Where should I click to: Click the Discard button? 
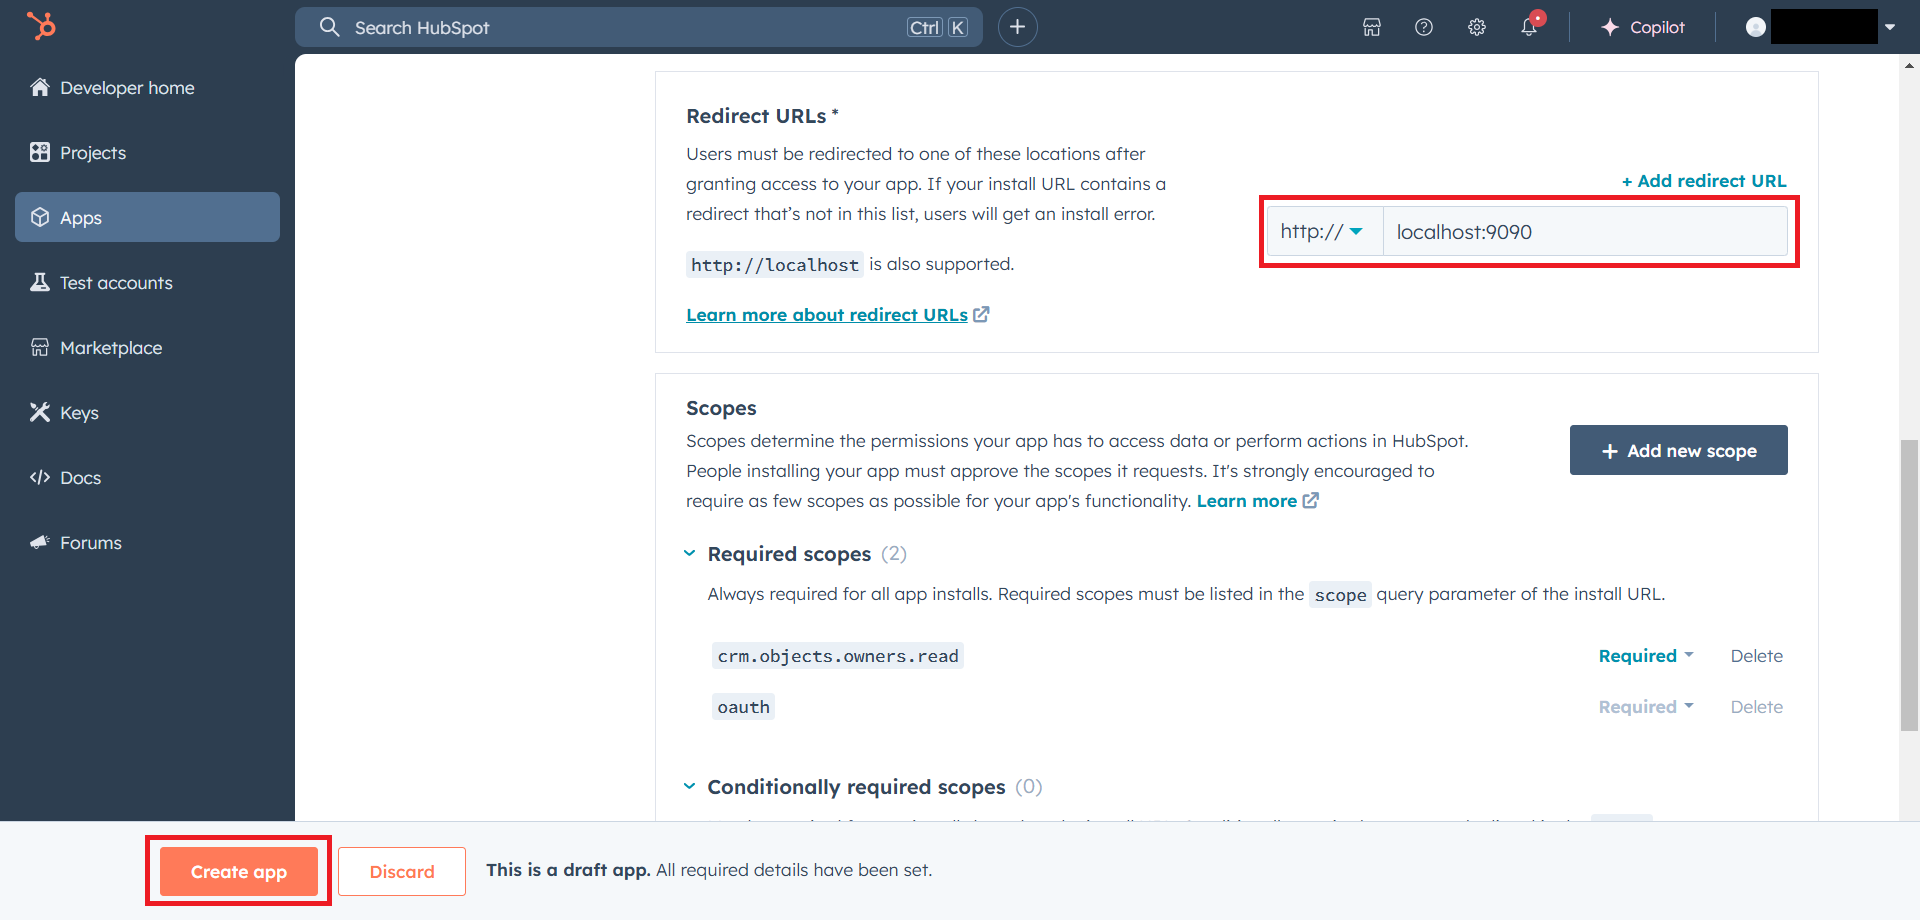coord(402,871)
